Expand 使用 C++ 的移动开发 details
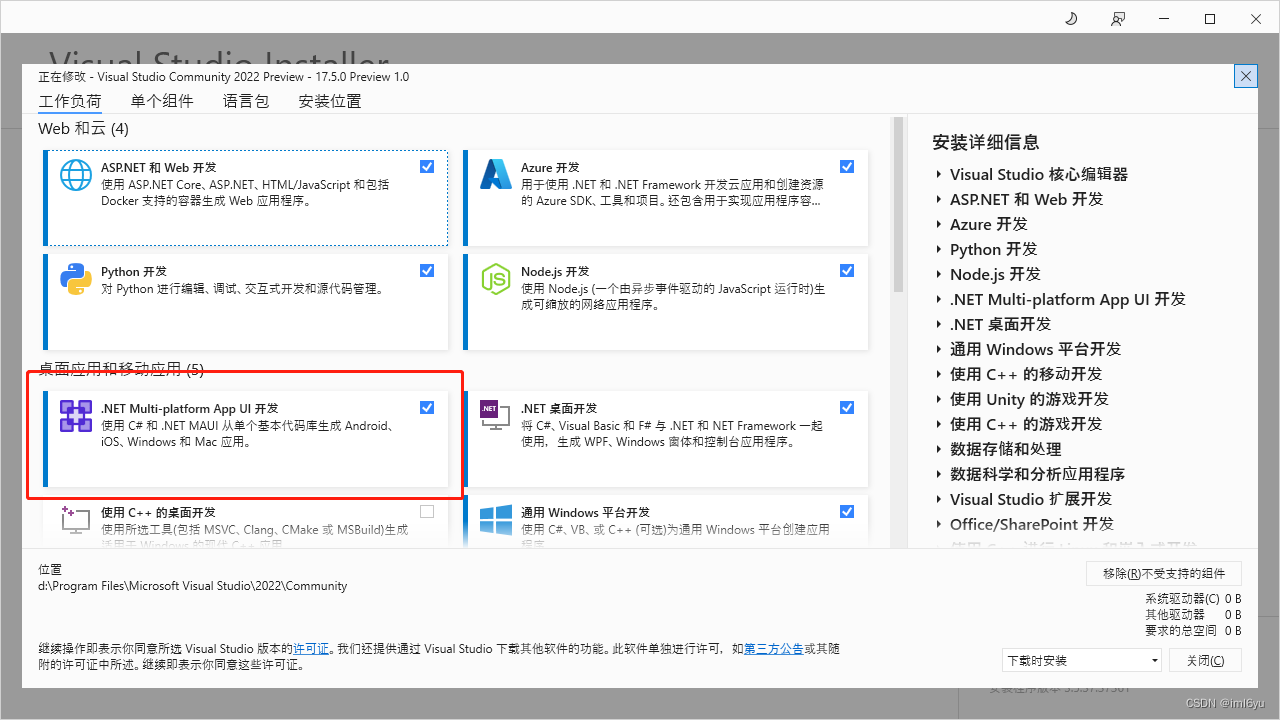1280x720 pixels. pyautogui.click(x=940, y=374)
